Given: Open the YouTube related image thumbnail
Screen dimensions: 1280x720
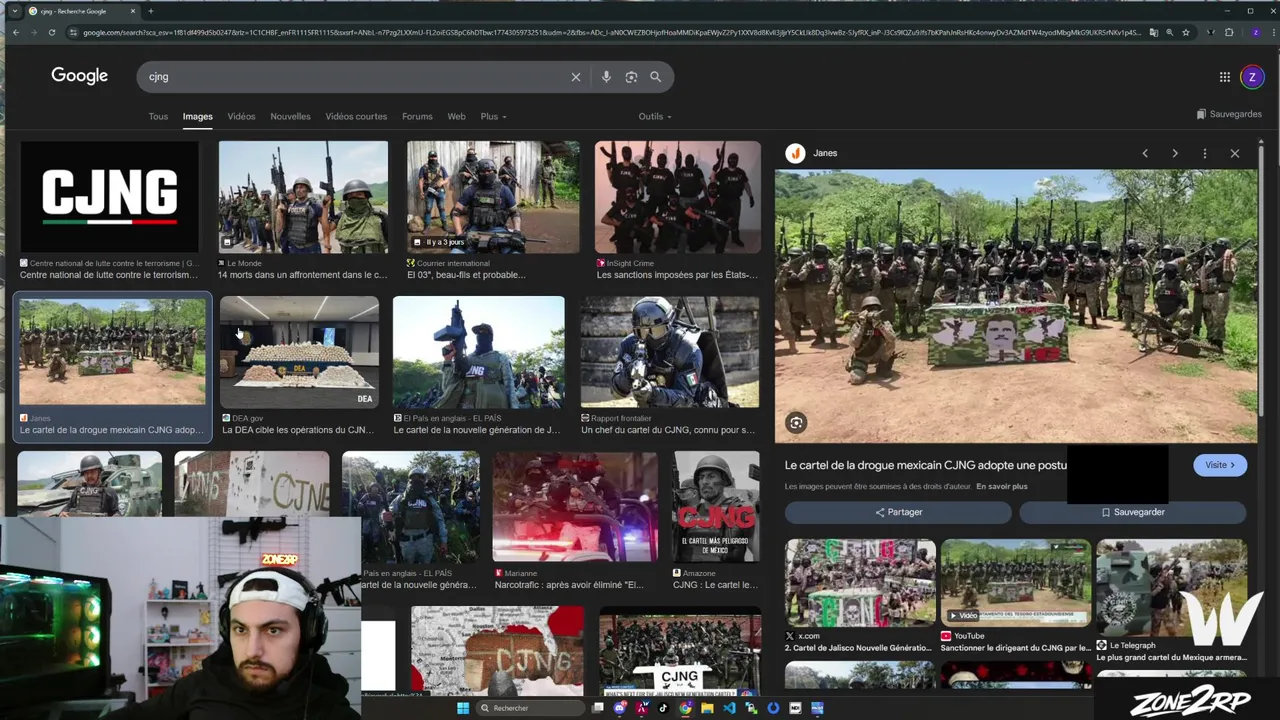Looking at the screenshot, I should click(1016, 583).
